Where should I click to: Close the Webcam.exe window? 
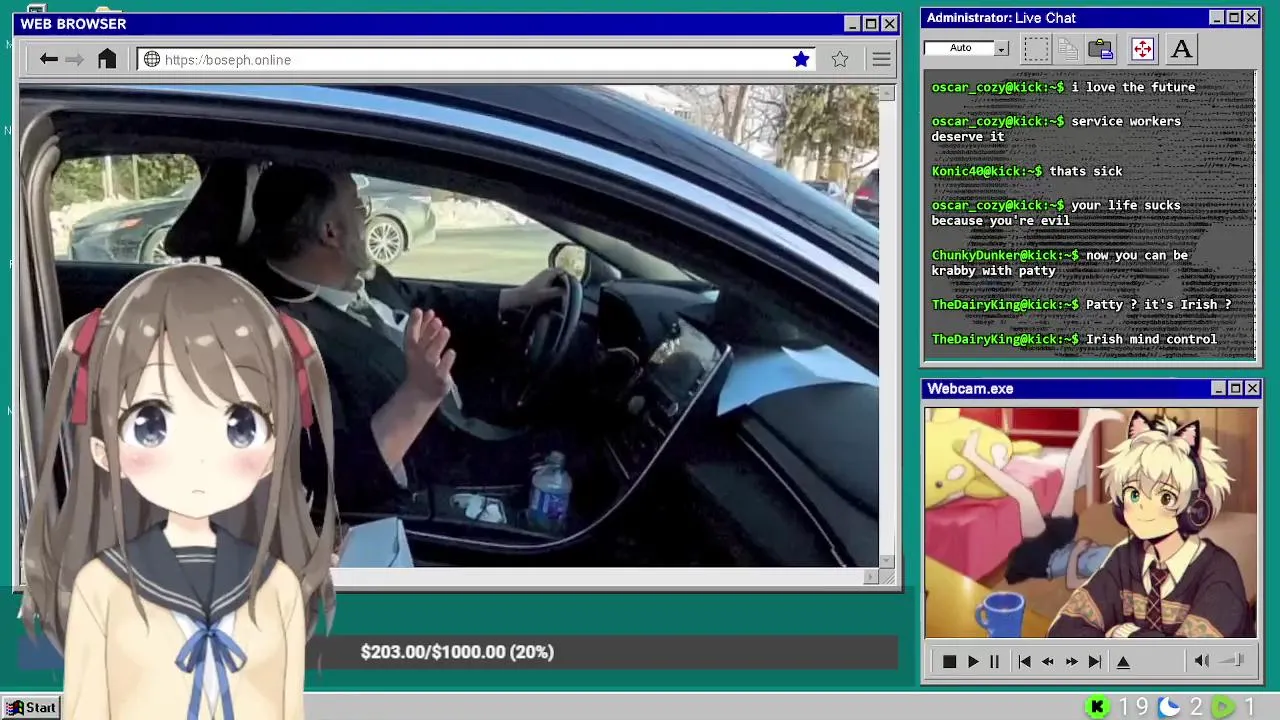(1253, 388)
